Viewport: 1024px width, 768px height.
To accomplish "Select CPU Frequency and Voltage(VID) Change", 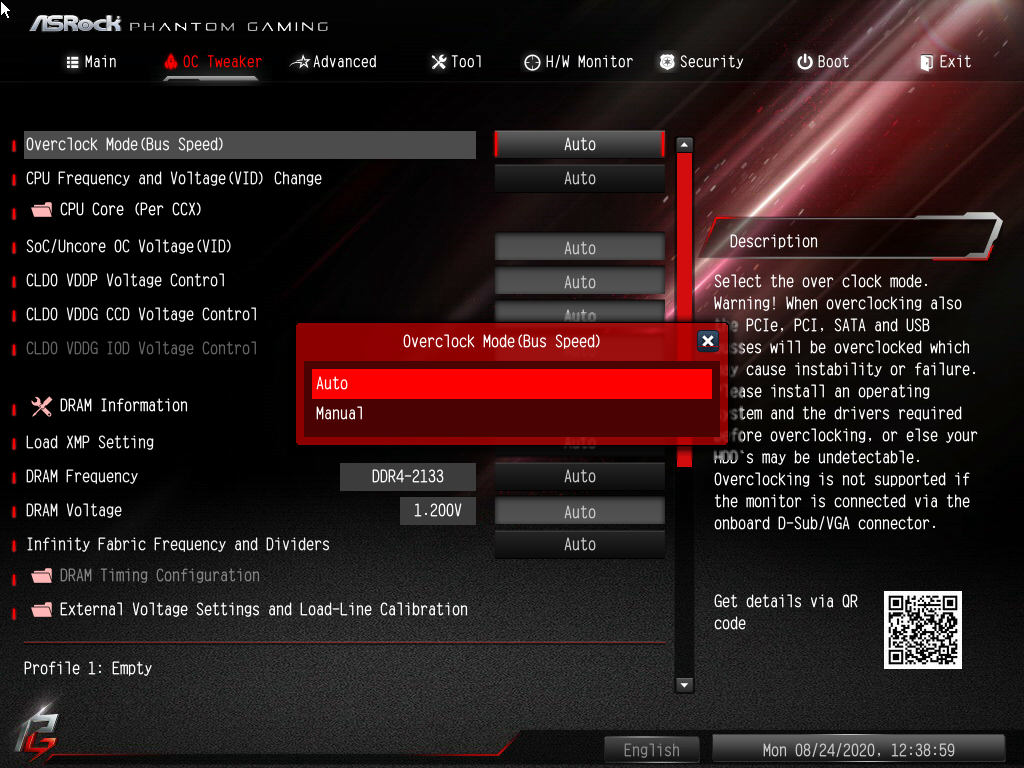I will coord(174,178).
